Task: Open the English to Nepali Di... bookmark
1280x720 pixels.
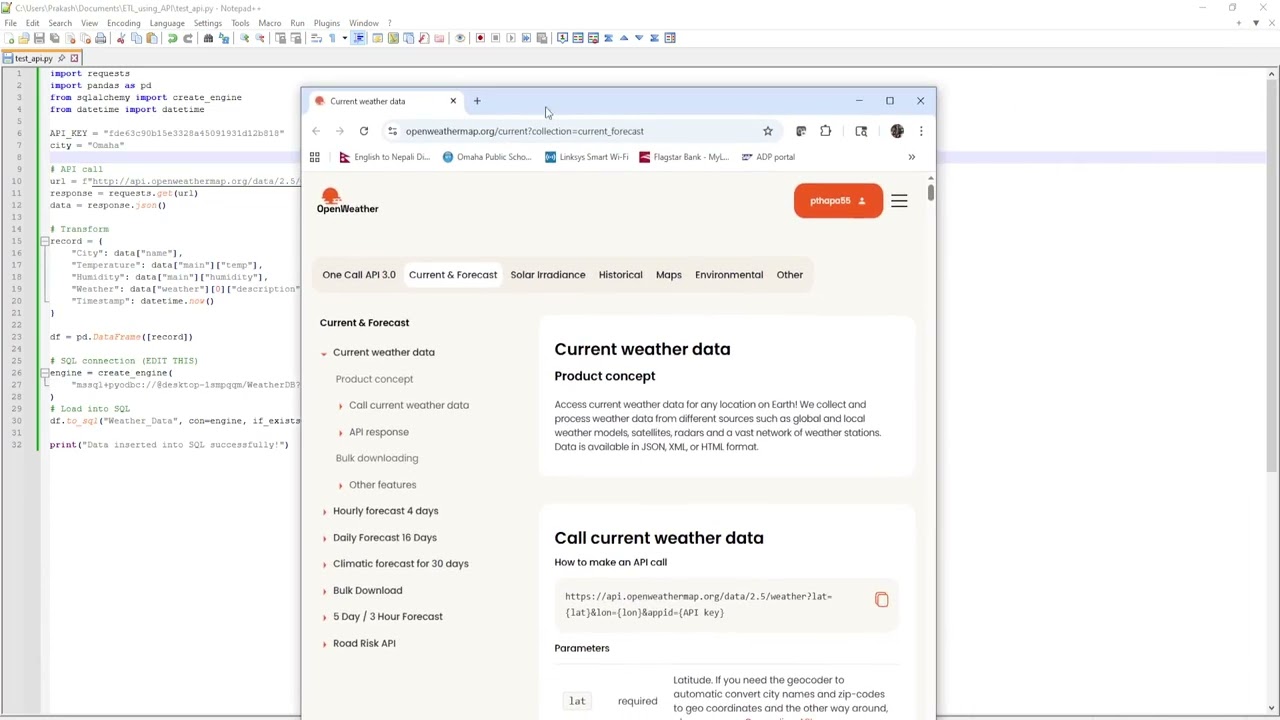Action: [385, 157]
